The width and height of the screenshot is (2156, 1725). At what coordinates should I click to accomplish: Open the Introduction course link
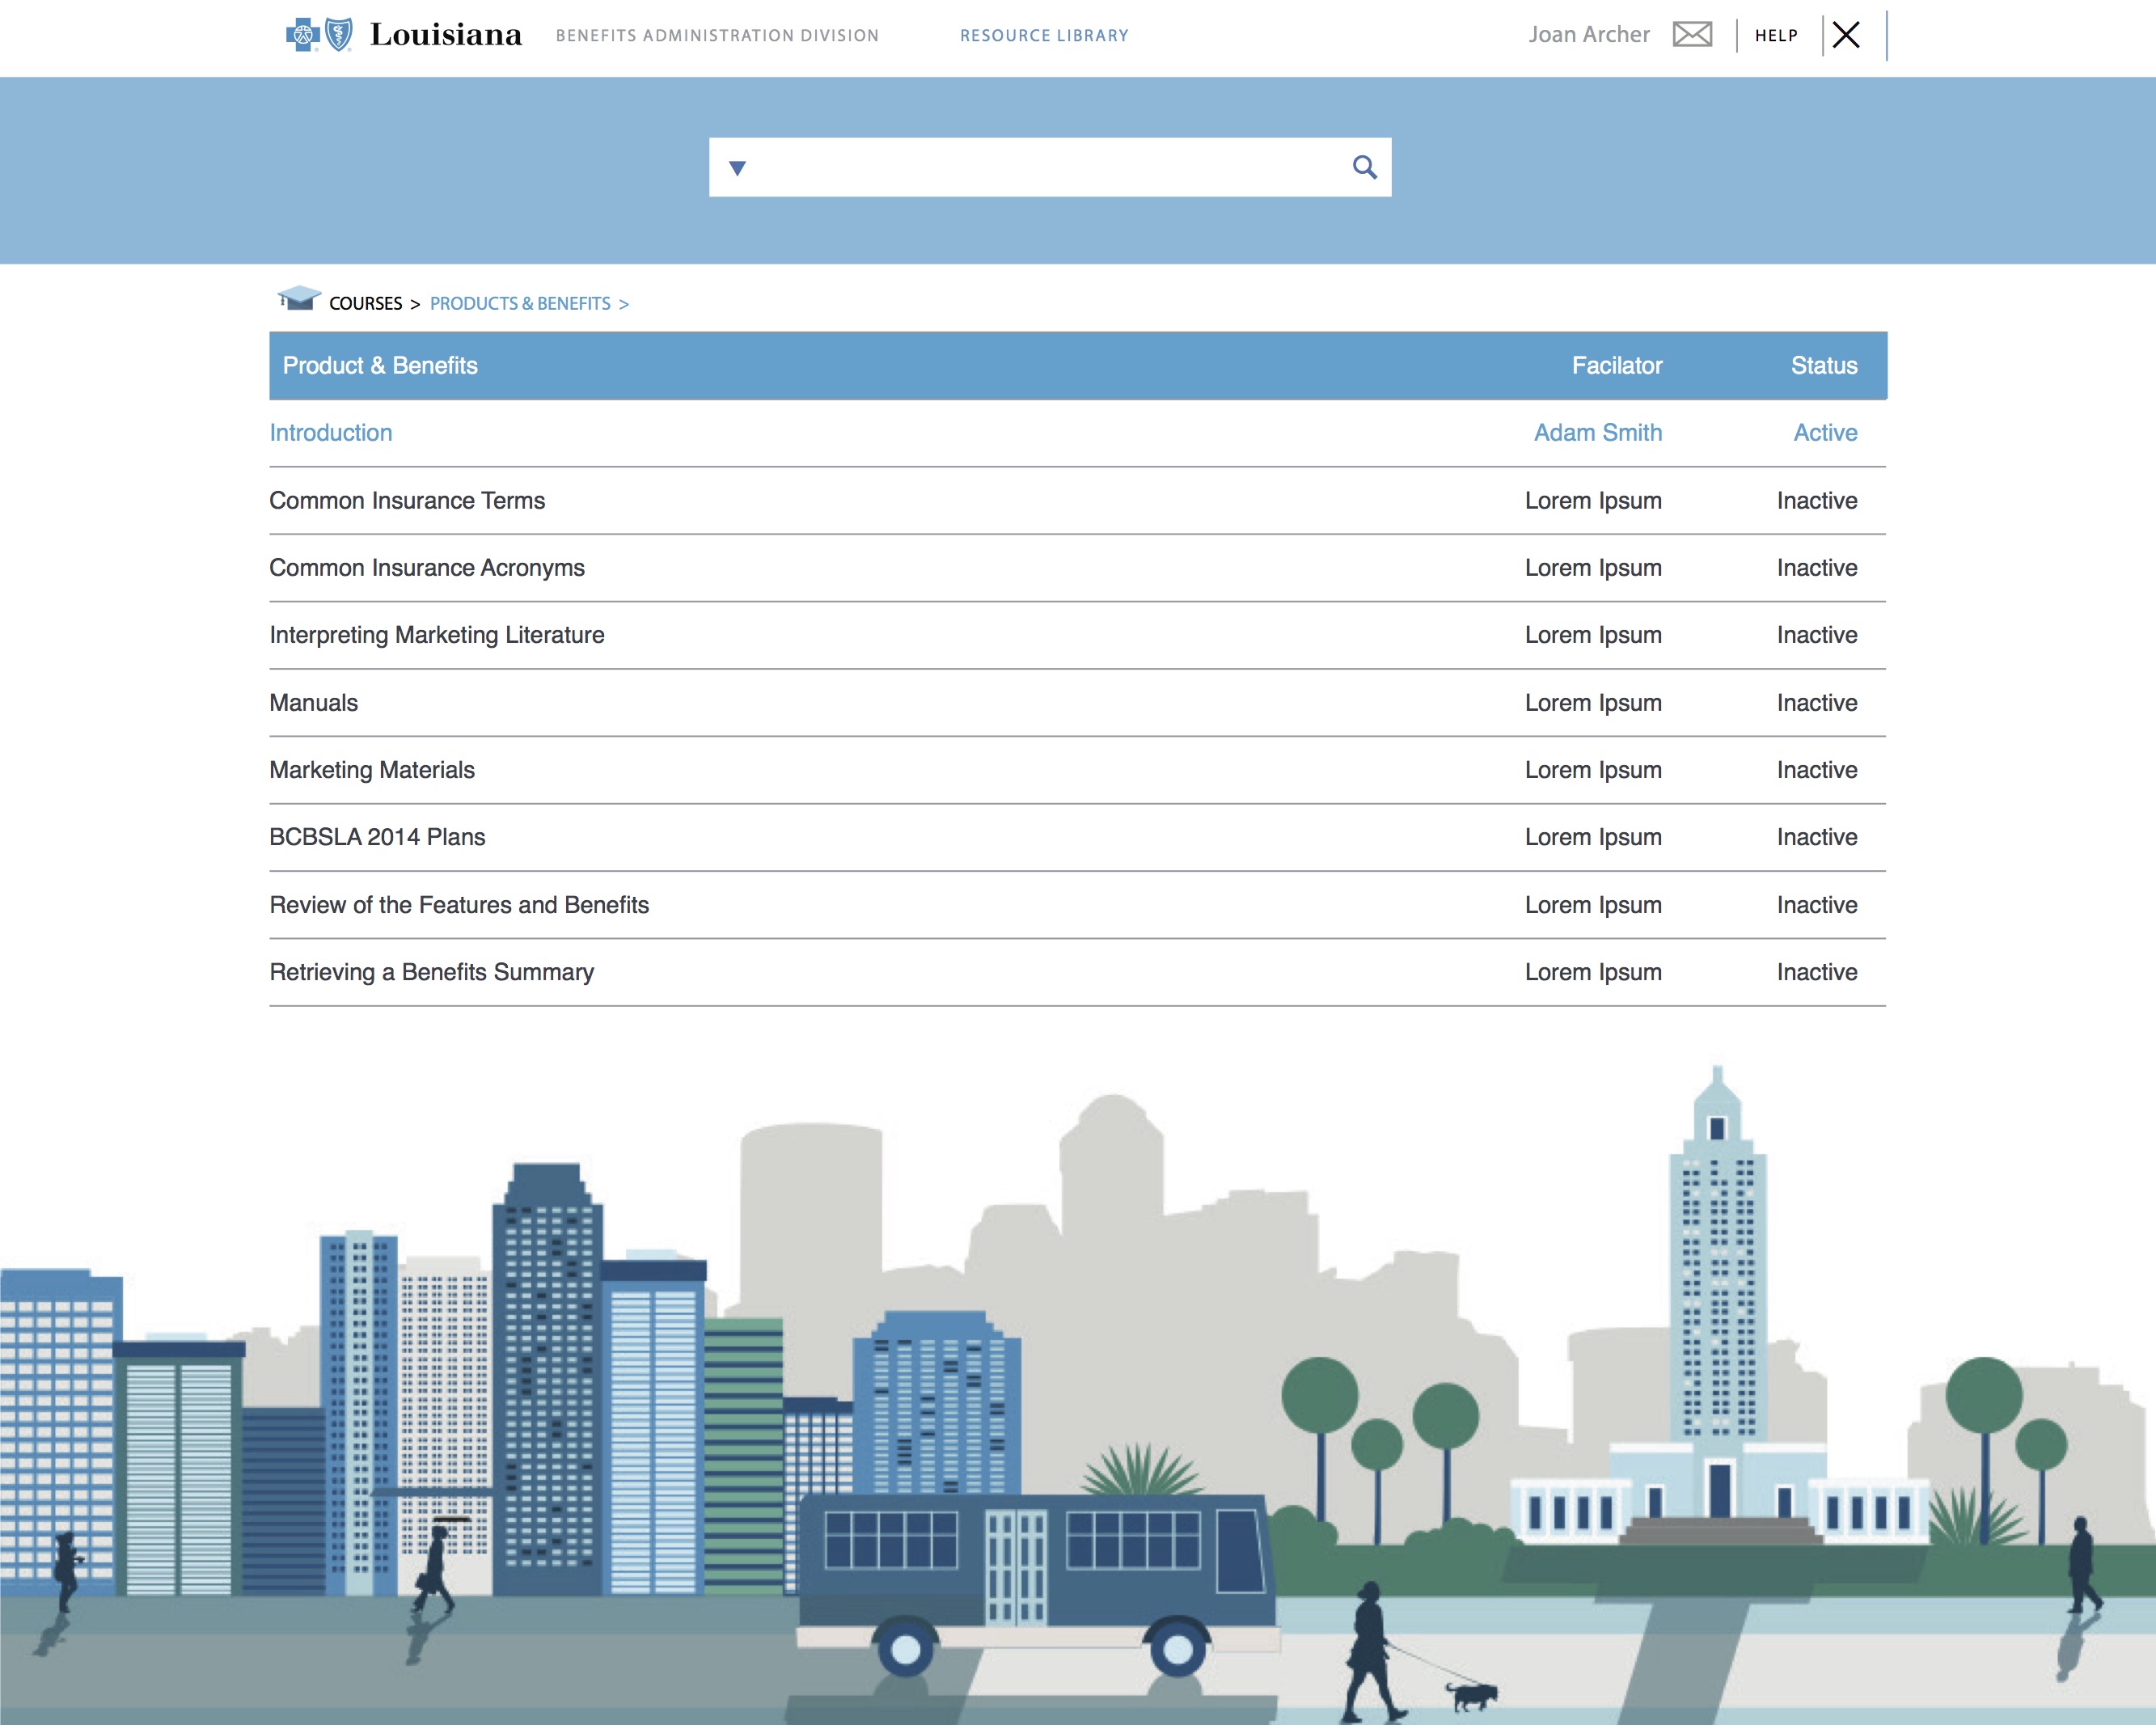331,433
